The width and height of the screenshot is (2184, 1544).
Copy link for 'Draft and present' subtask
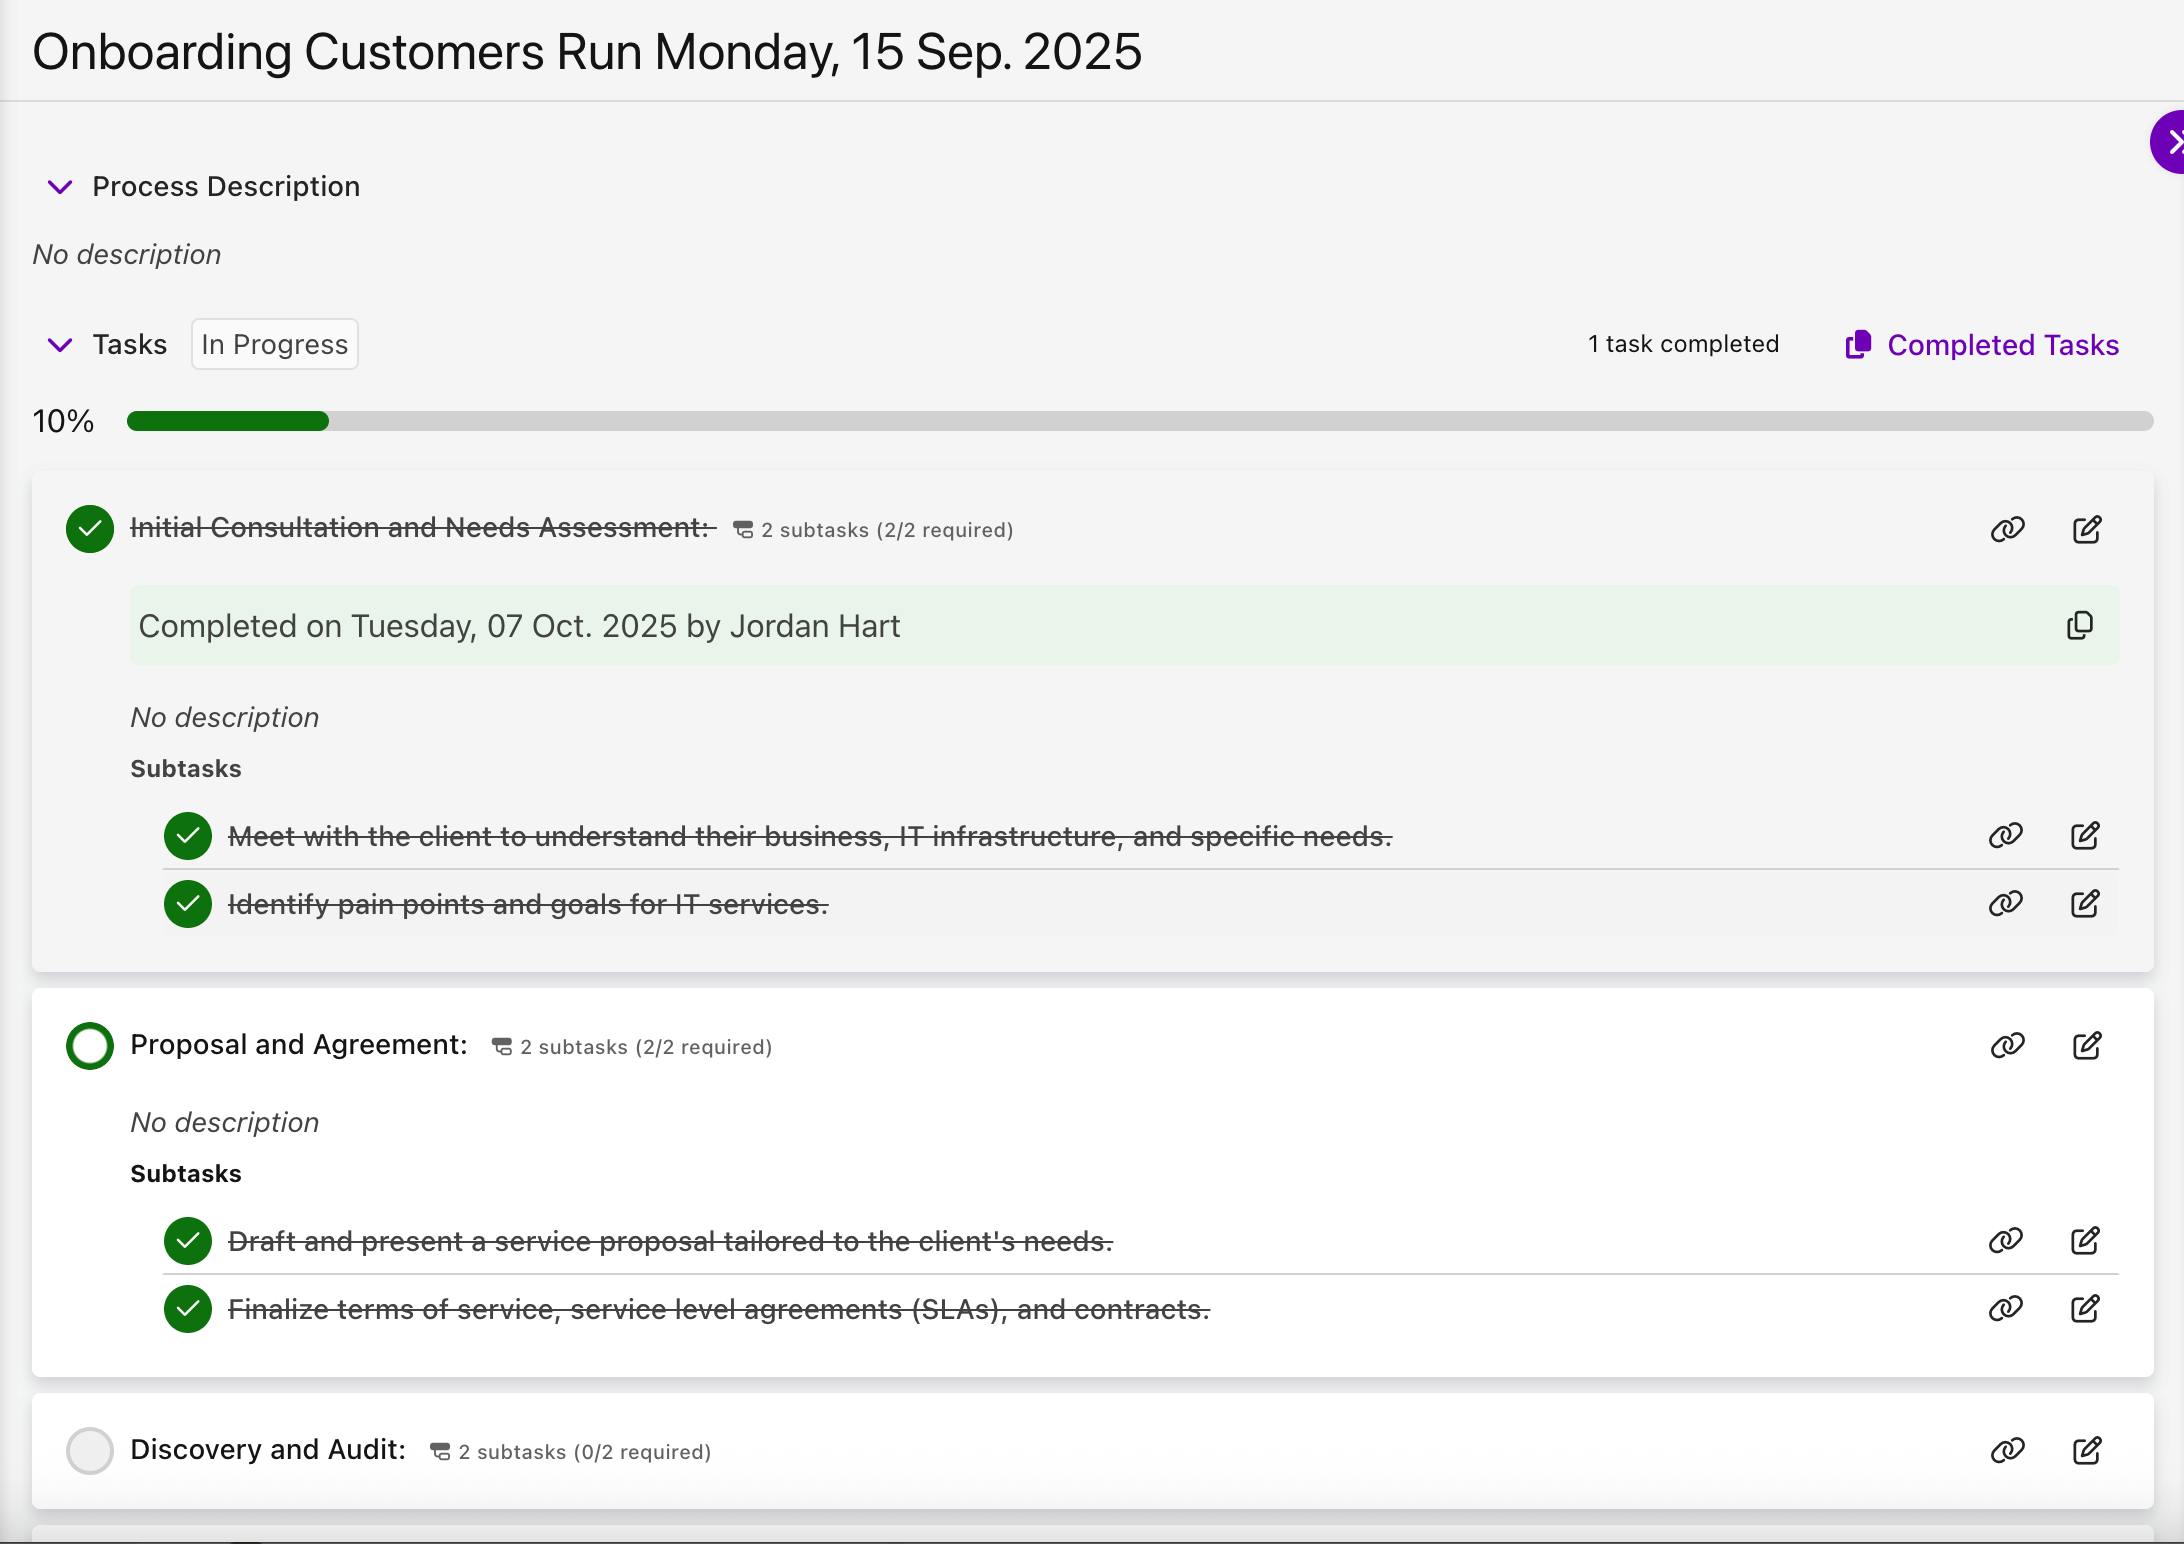click(x=2005, y=1241)
